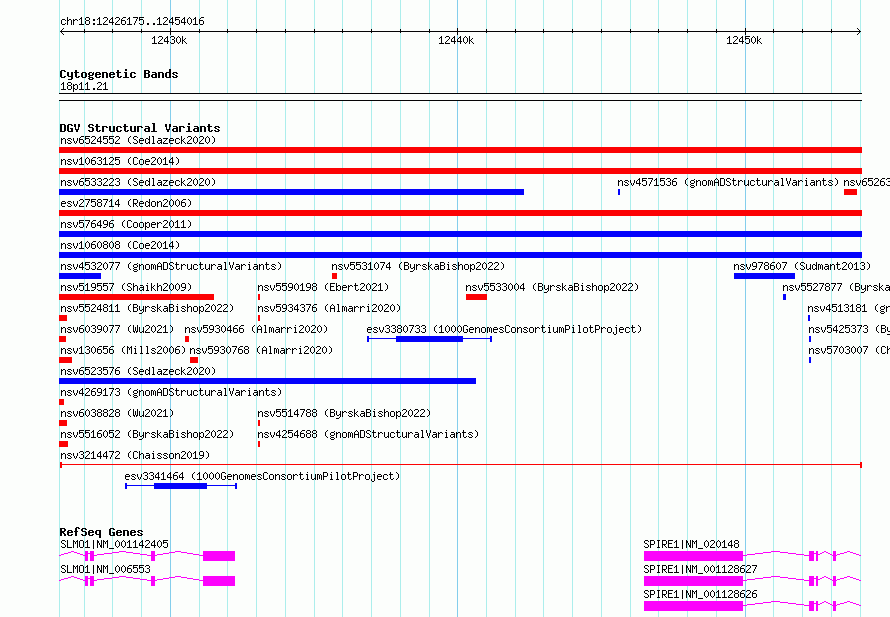This screenshot has height=617, width=890.
Task: Select the nsv1063125 (Coe2014) variant label
Action: click(x=120, y=161)
